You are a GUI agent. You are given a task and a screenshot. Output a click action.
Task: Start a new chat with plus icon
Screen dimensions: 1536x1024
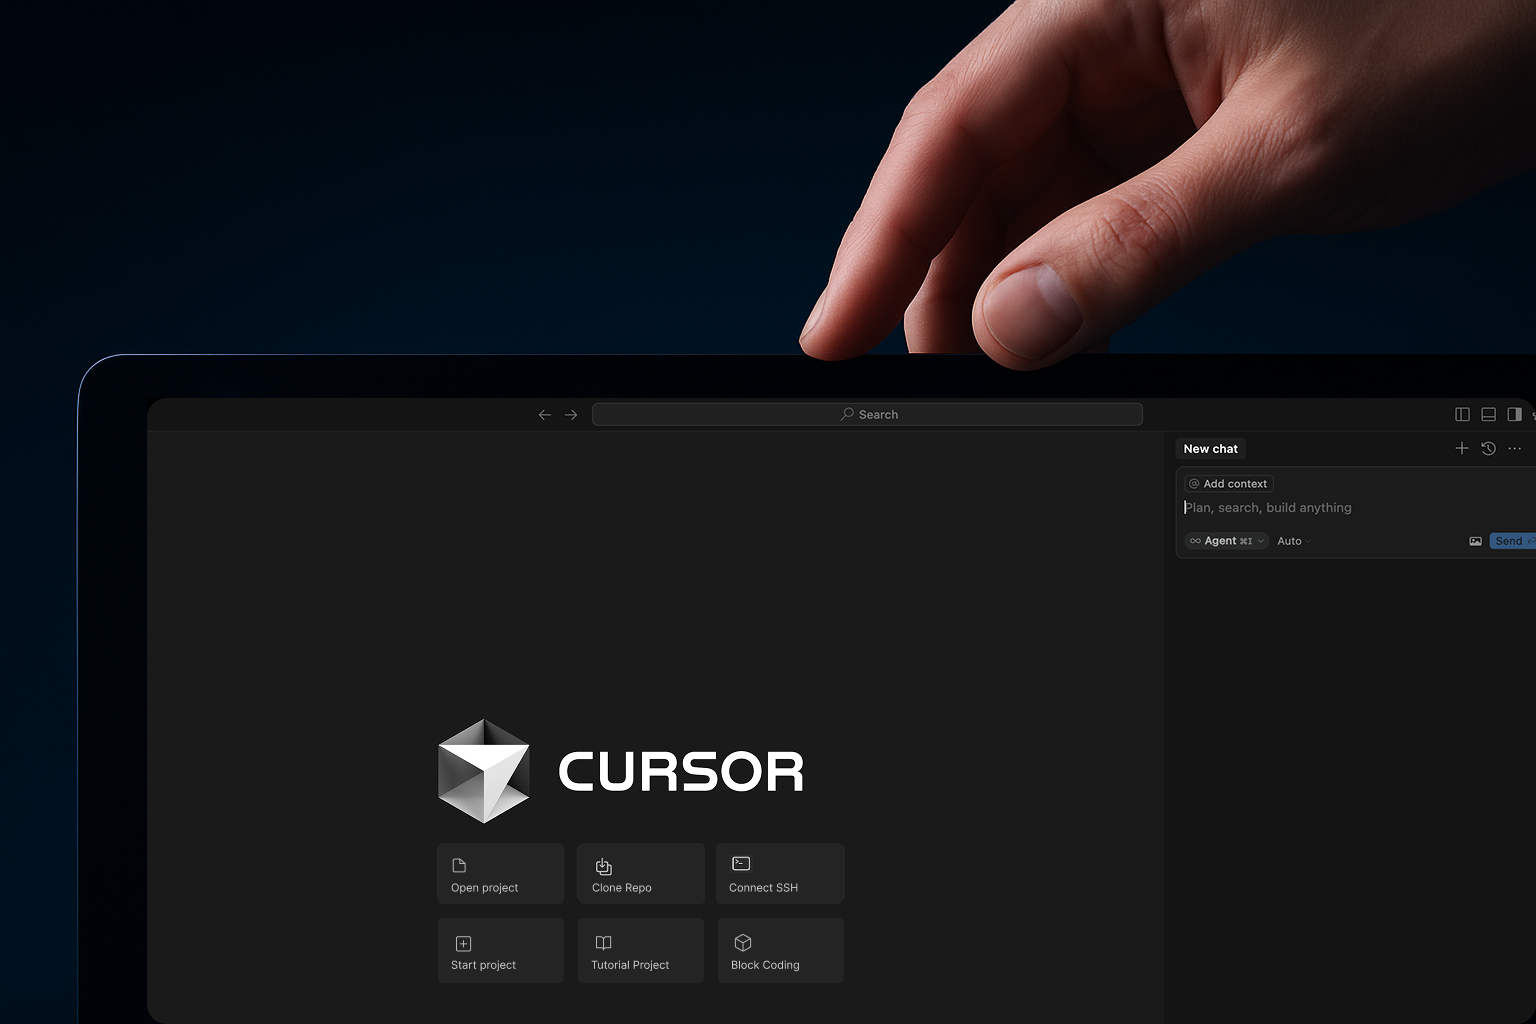tap(1462, 449)
